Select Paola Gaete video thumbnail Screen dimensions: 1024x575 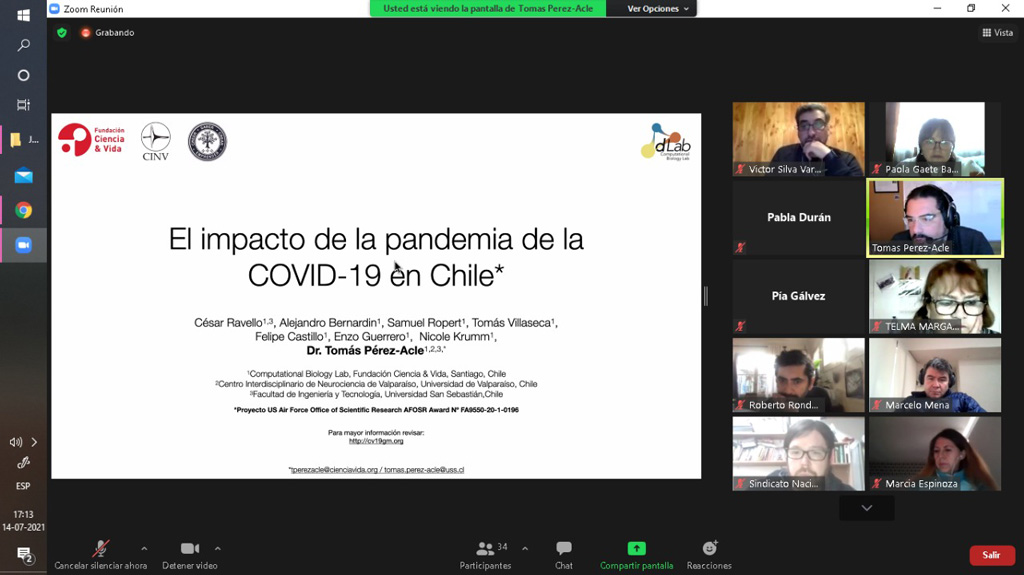pyautogui.click(x=935, y=139)
